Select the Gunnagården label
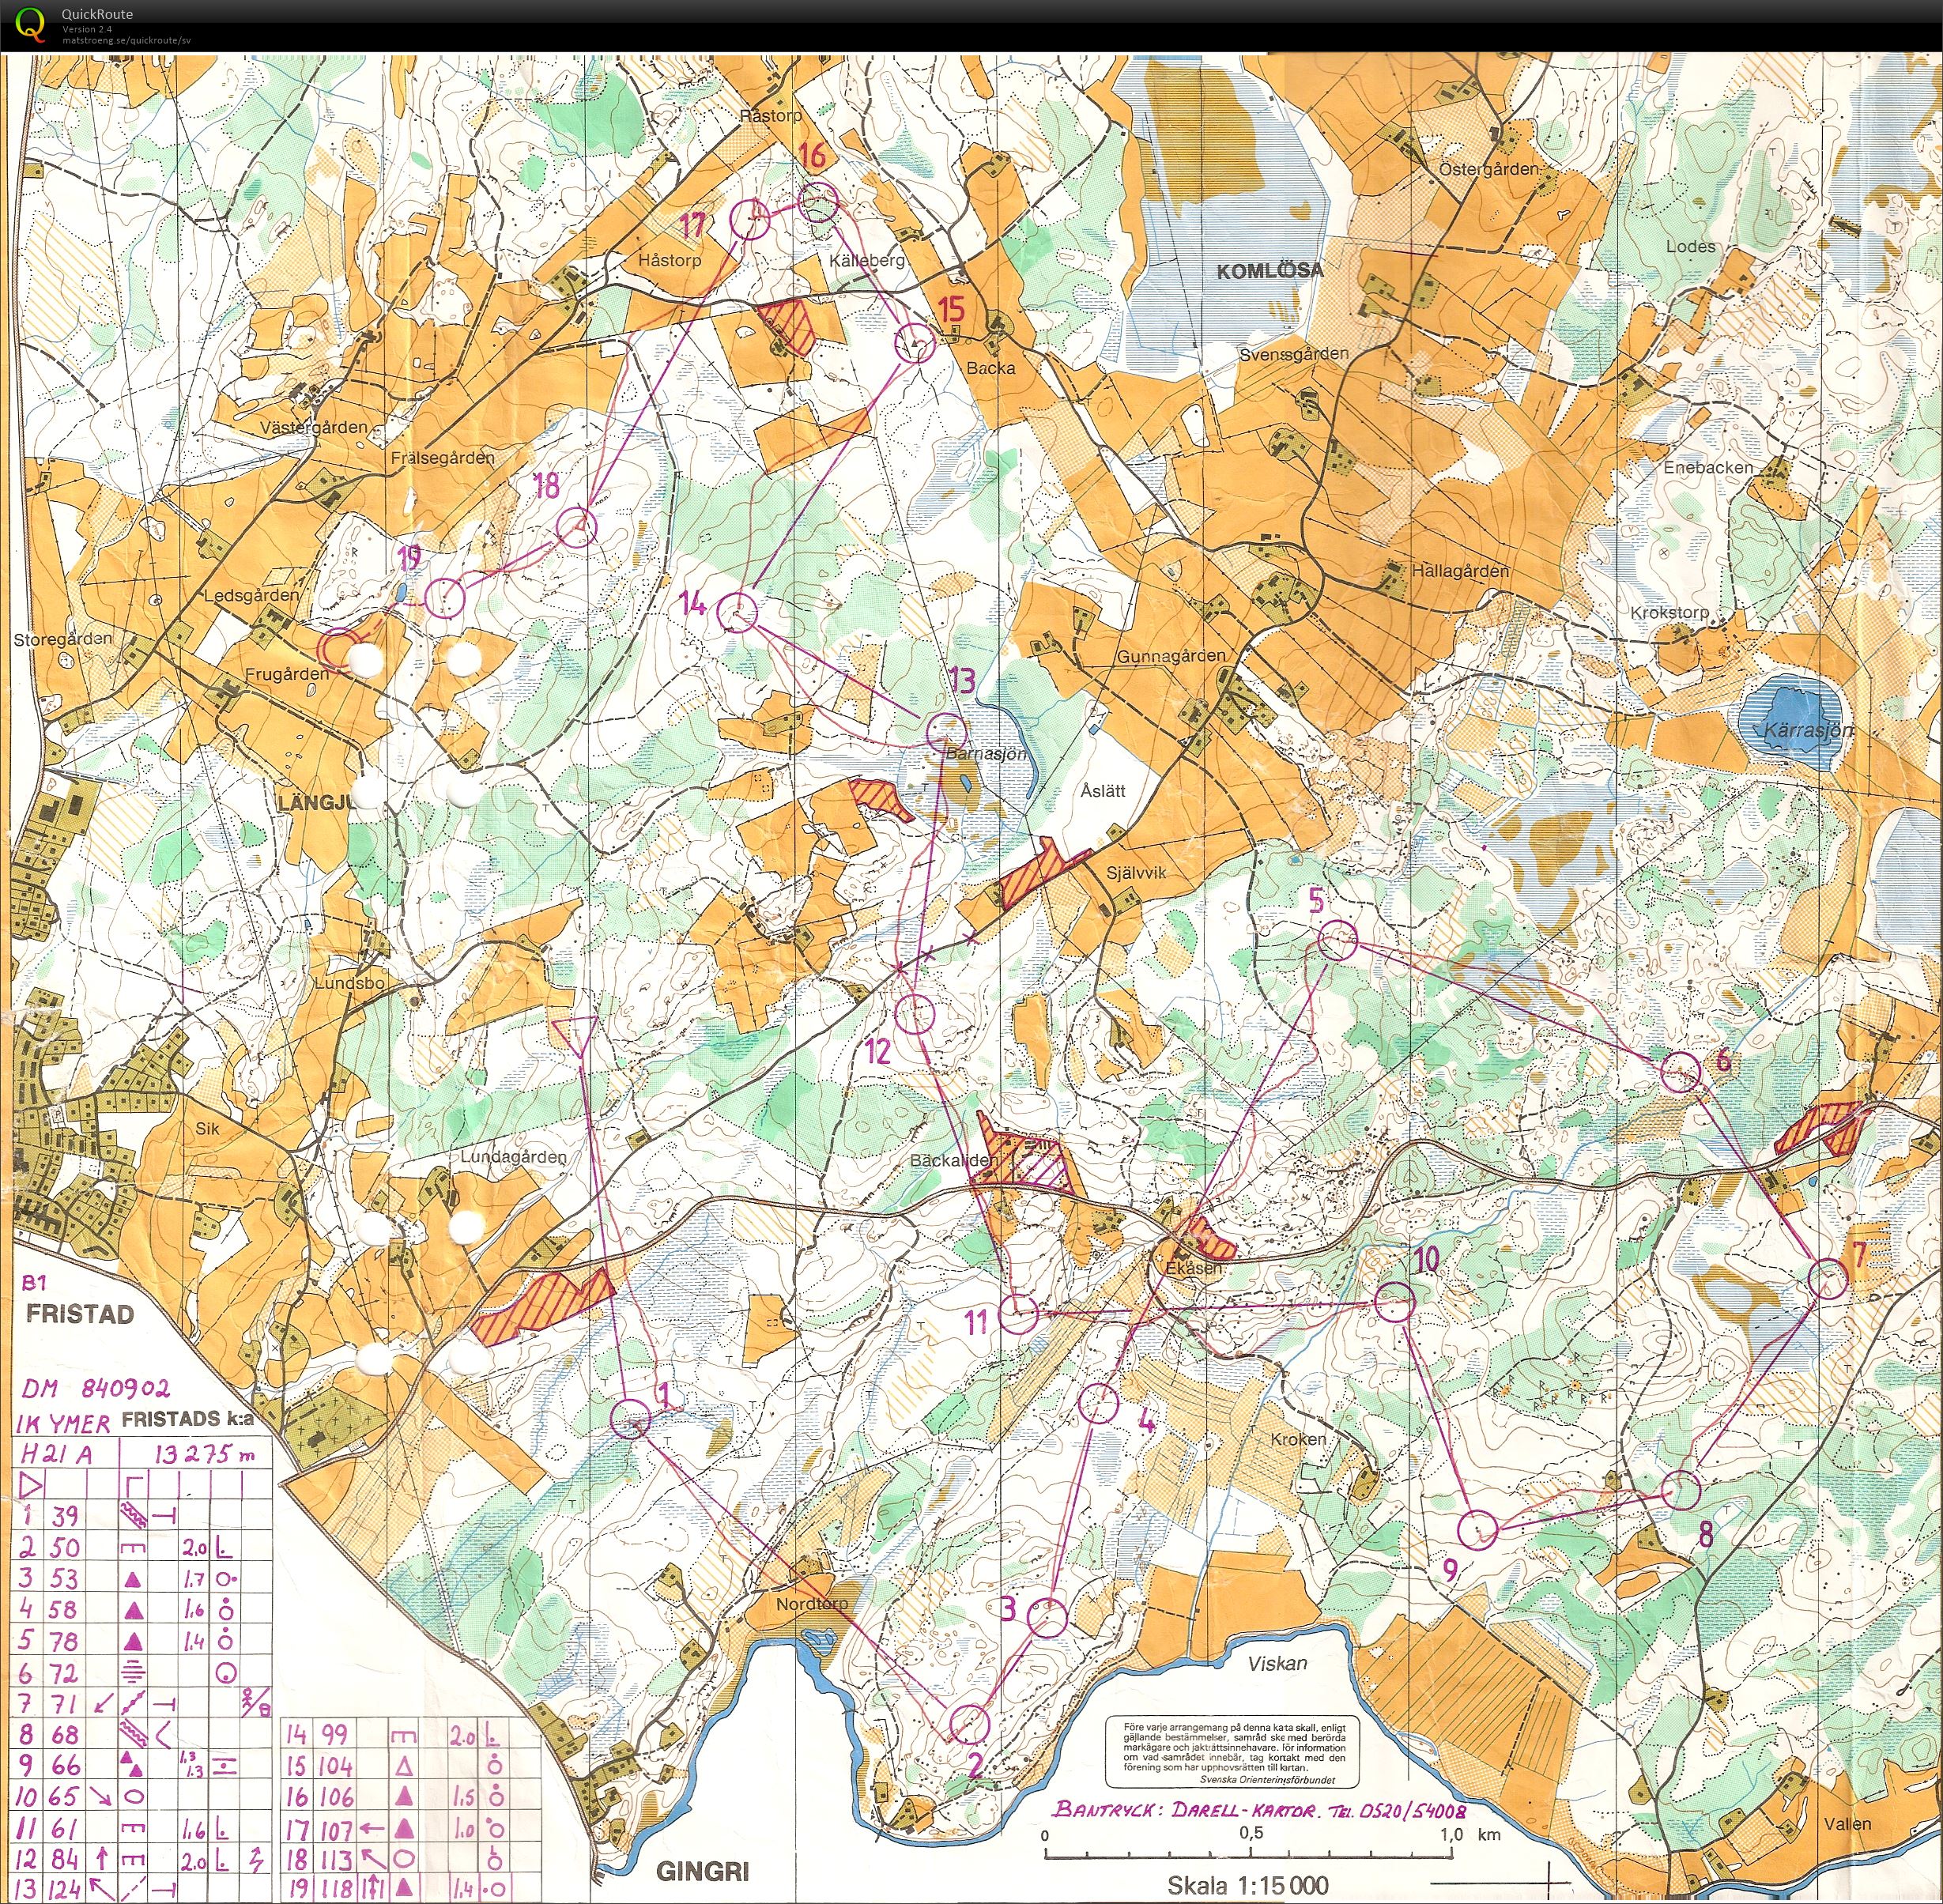Image resolution: width=1943 pixels, height=1904 pixels. (x=1171, y=656)
